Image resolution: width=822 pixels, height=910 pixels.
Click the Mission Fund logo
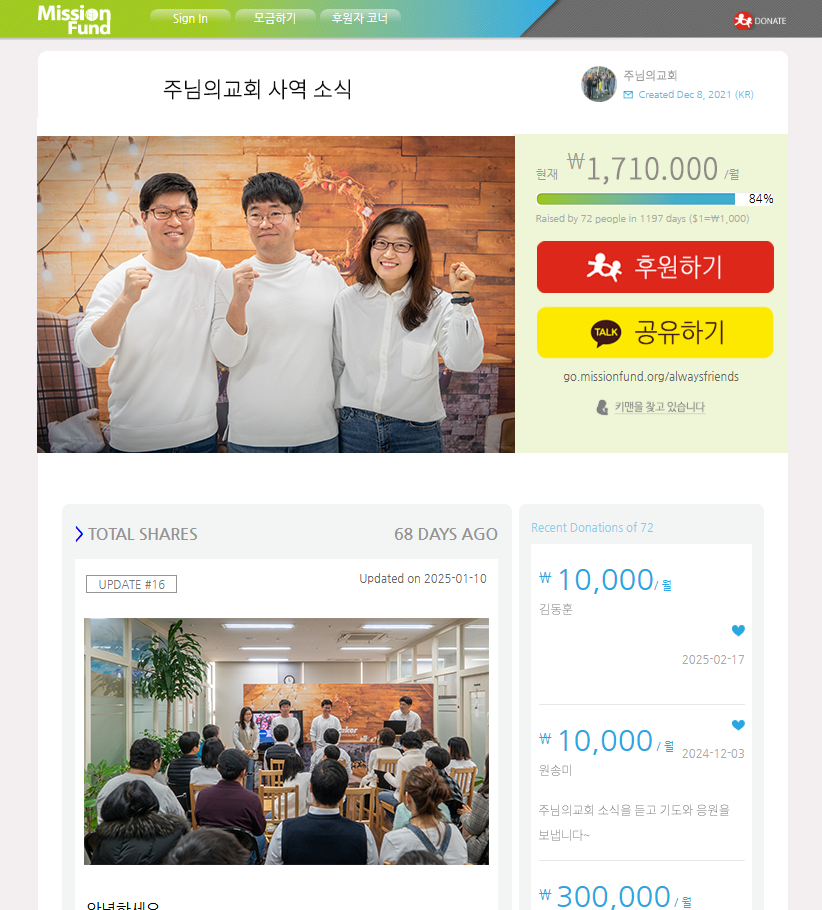(74, 20)
